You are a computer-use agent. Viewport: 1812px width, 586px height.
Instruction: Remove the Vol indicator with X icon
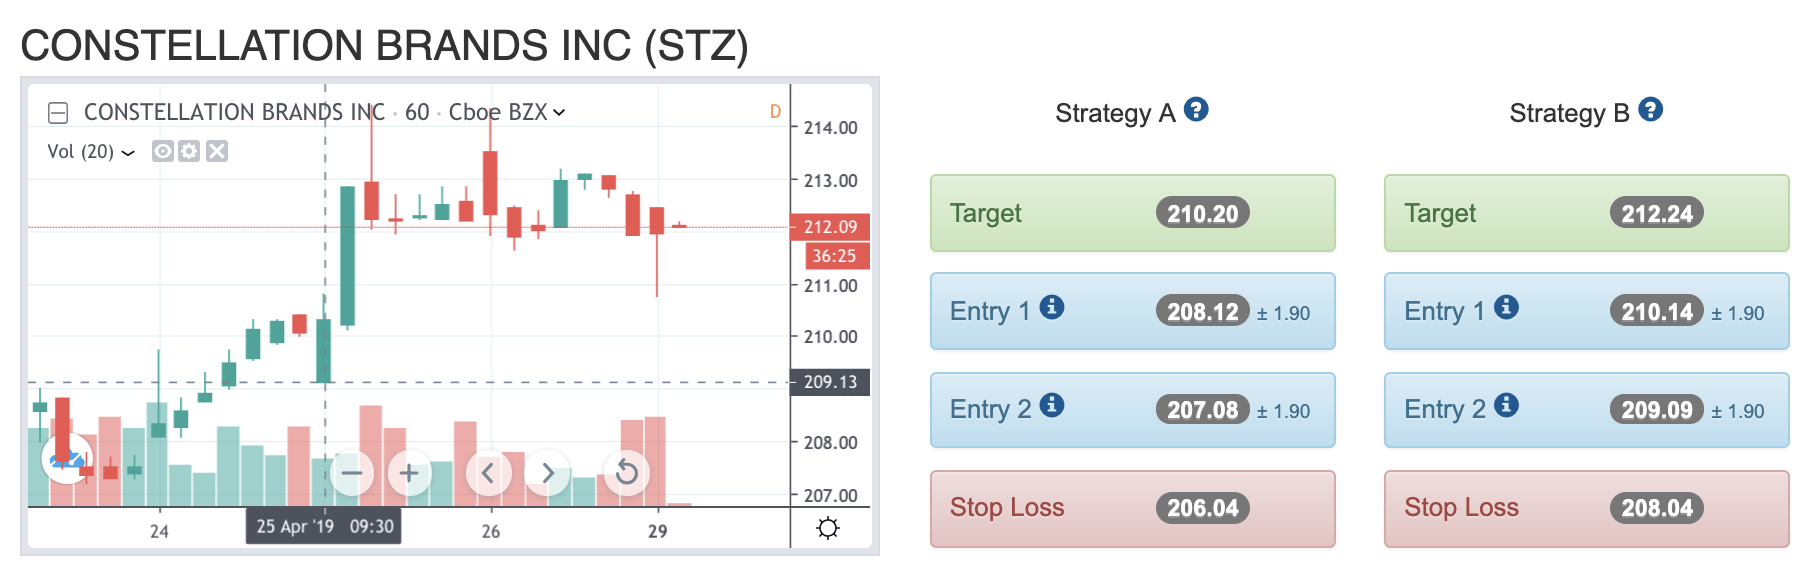217,151
